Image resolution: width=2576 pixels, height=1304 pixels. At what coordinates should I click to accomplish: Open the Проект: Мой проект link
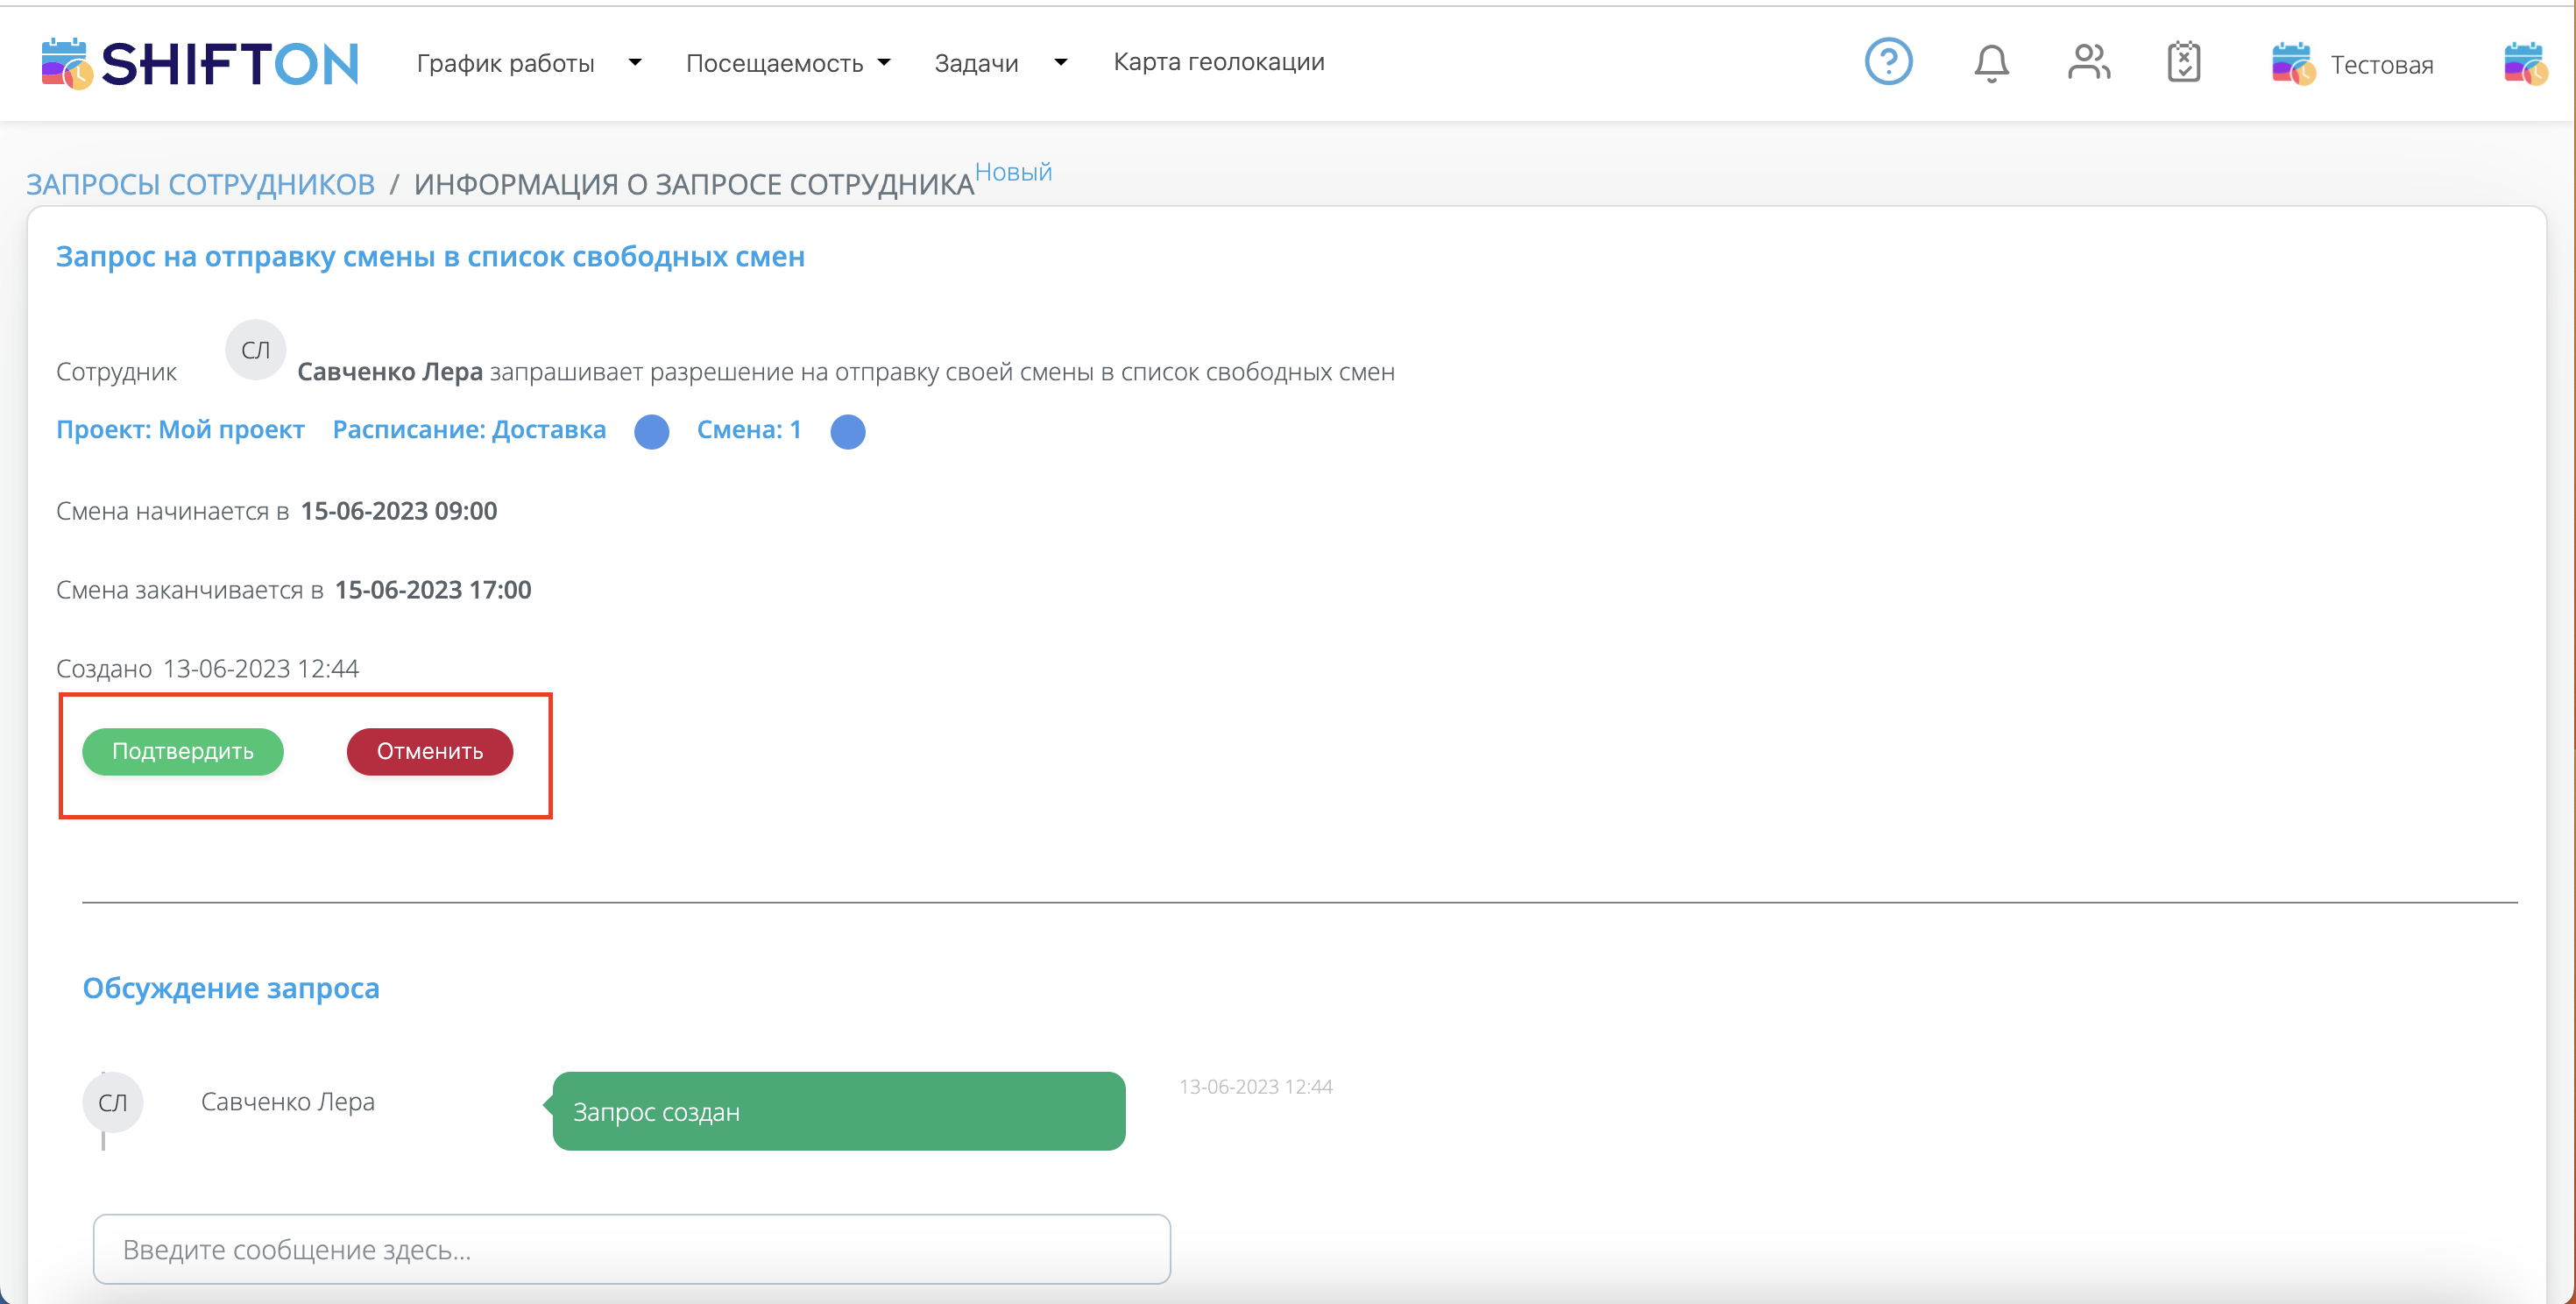[180, 430]
